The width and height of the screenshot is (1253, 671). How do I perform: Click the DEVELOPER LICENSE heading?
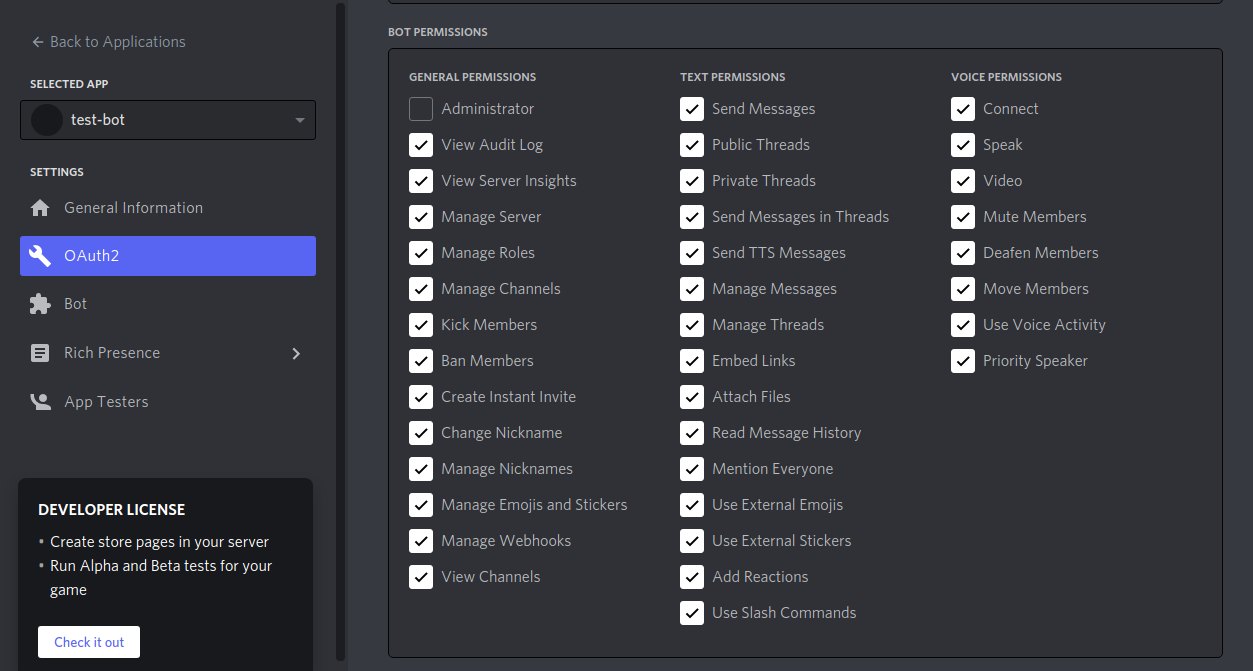(111, 510)
